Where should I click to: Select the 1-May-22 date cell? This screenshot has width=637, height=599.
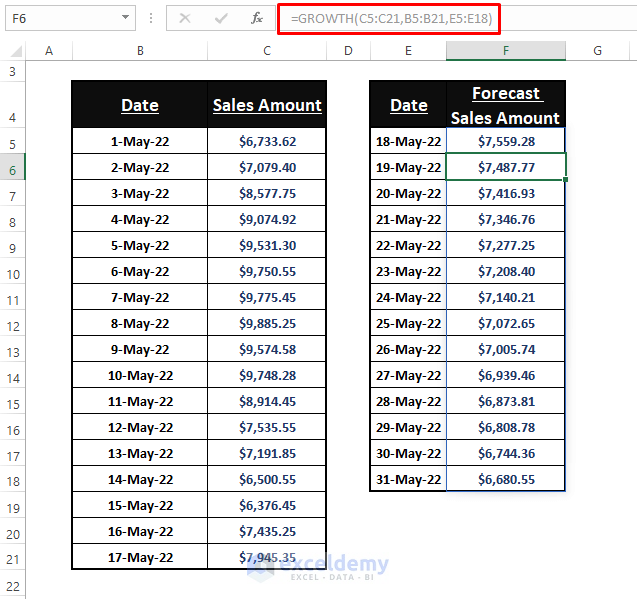[x=140, y=142]
